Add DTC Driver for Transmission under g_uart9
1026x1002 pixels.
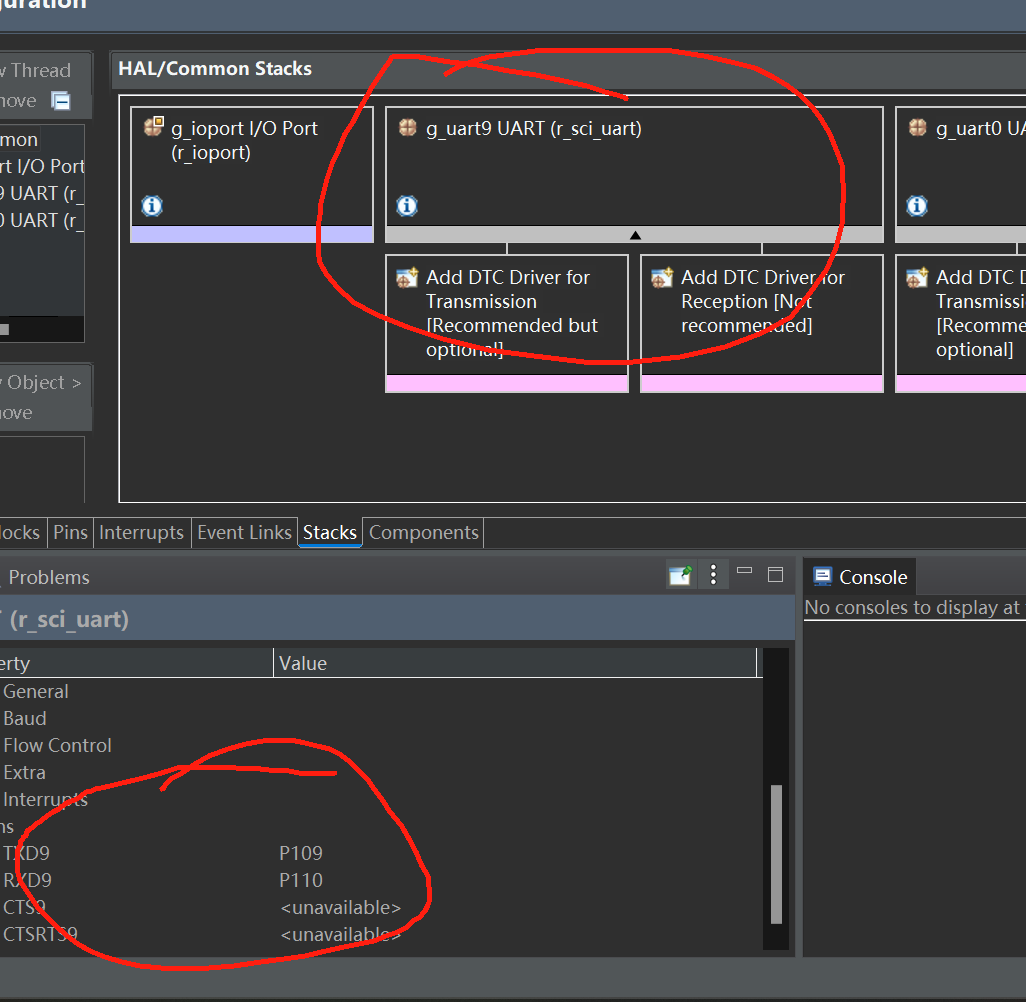pyautogui.click(x=507, y=323)
